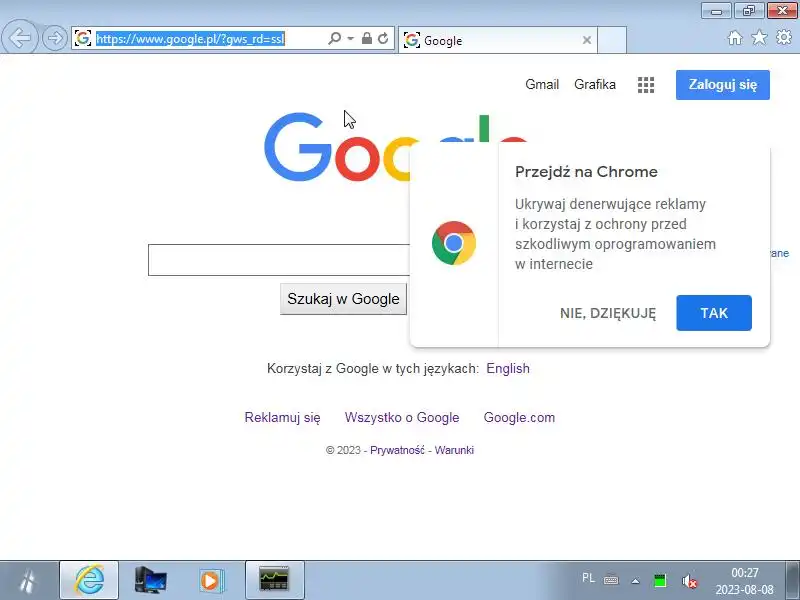Open the Windows Start button

(27, 581)
